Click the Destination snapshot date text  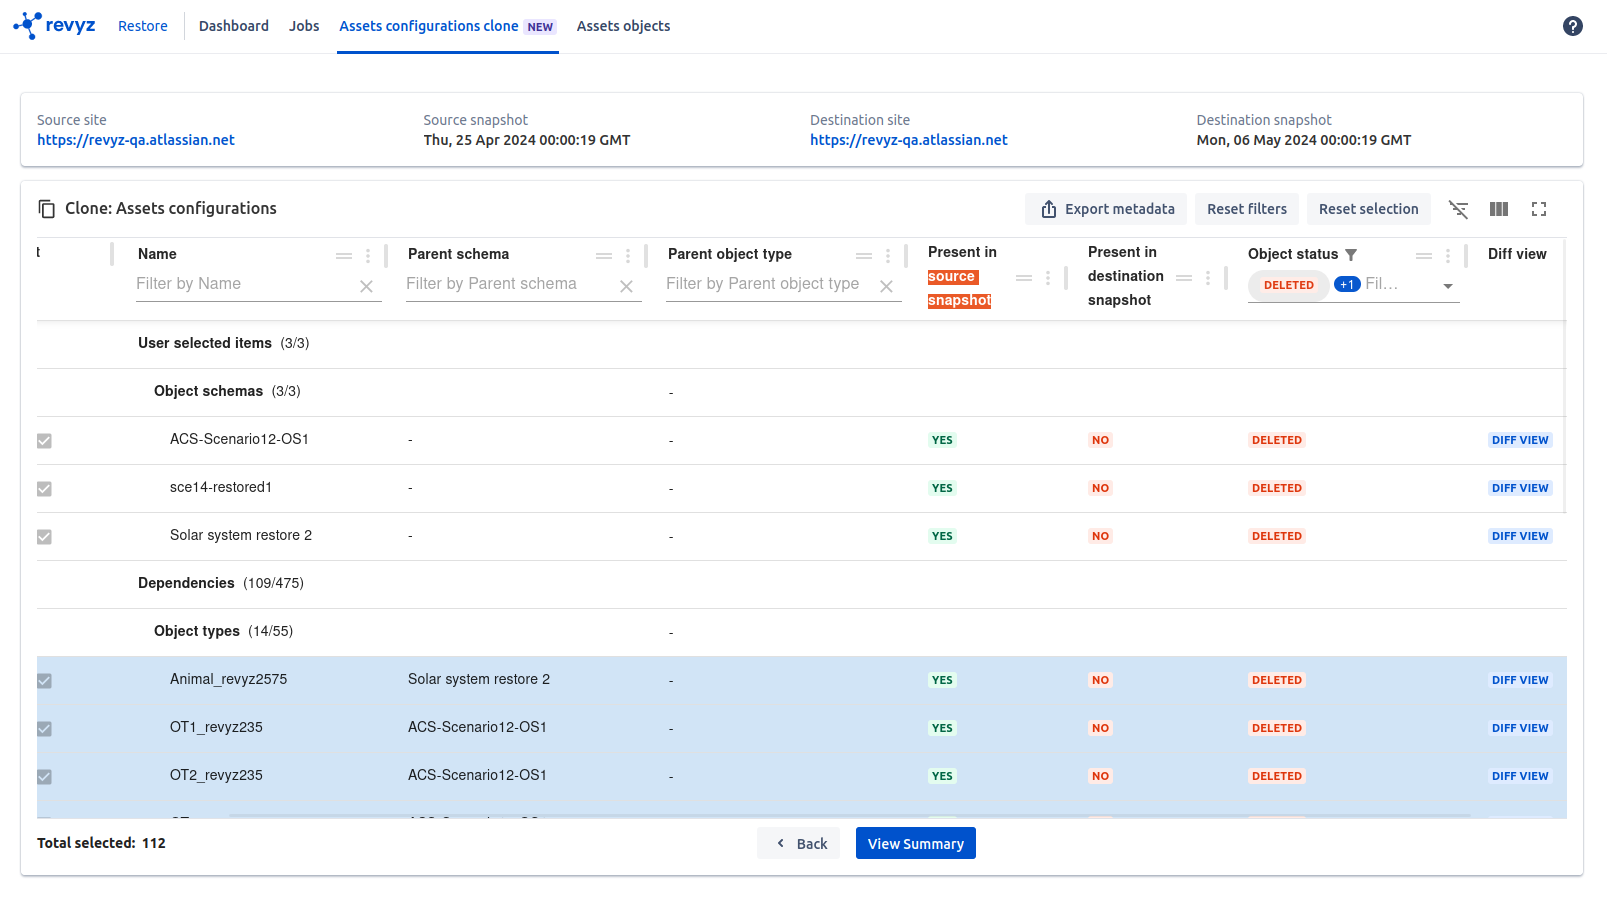(x=1304, y=140)
